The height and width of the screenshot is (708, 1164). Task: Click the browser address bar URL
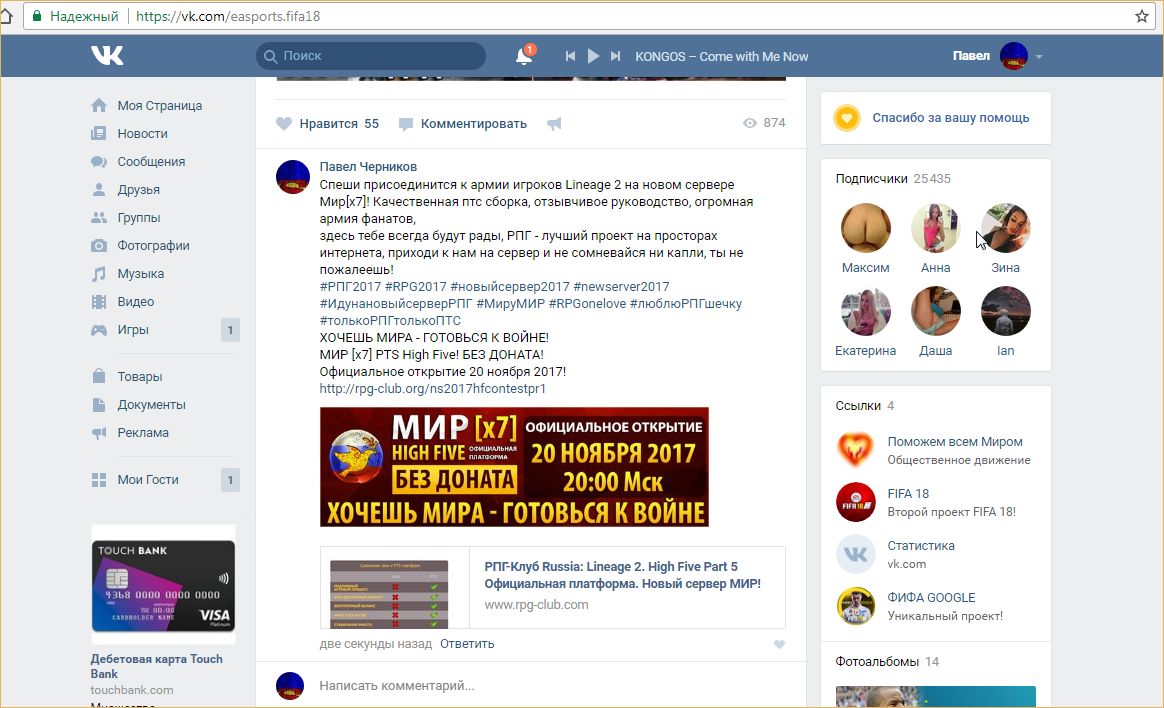pos(228,16)
